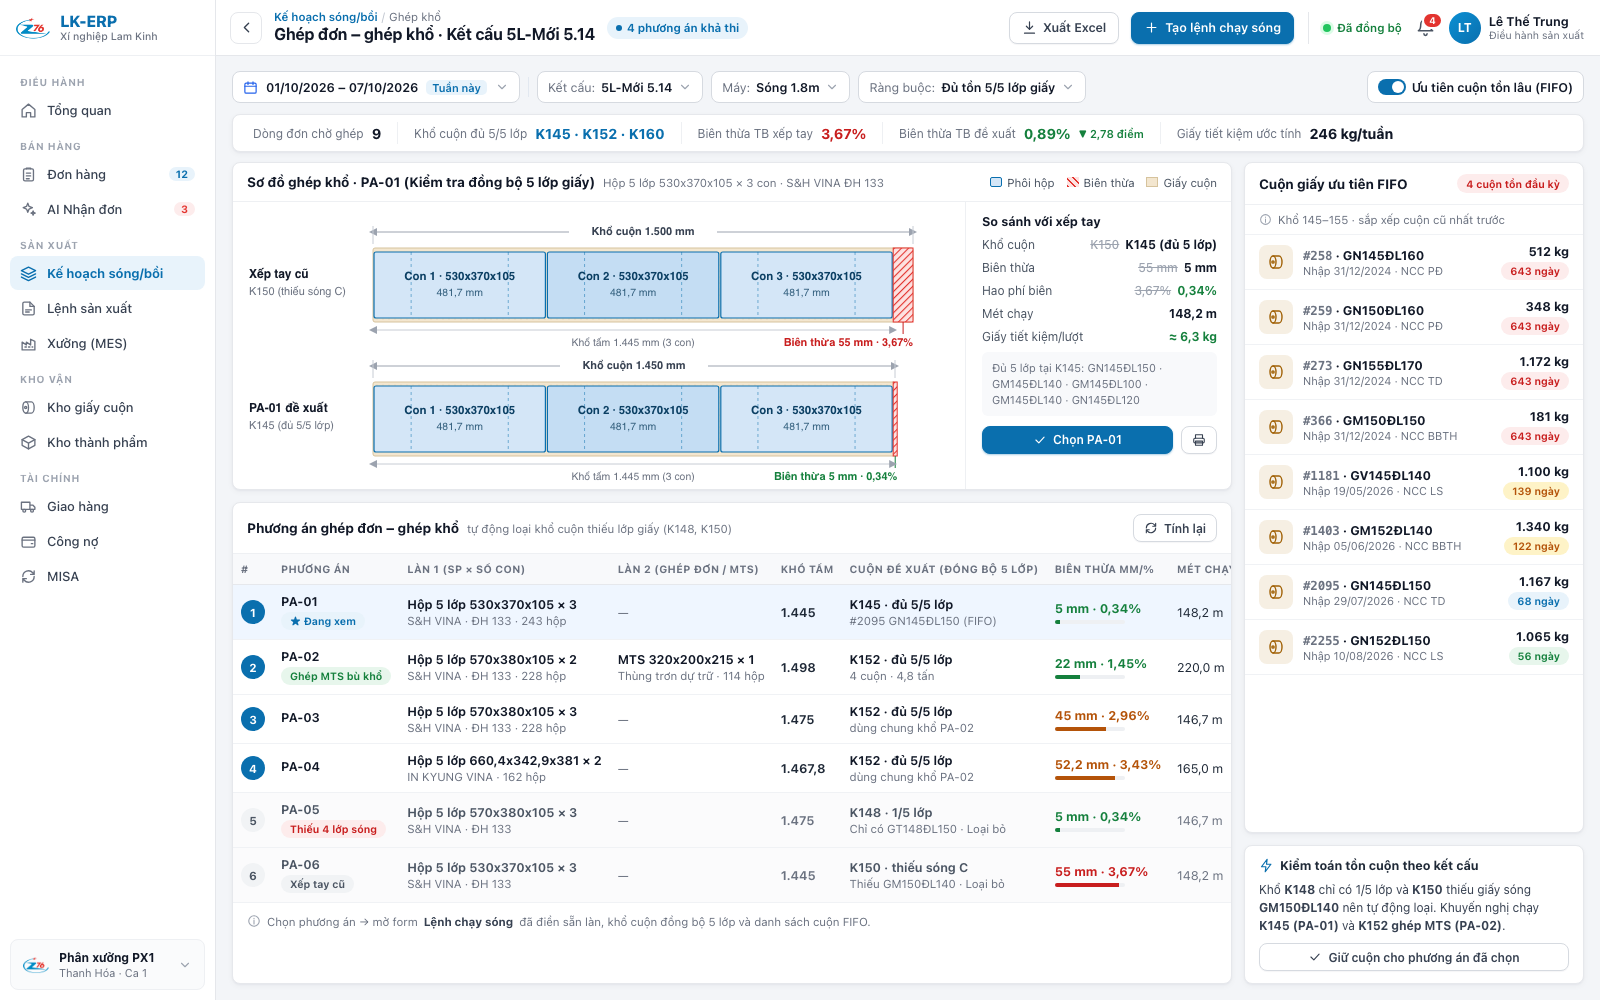Click the roll icon for #1403 GM152ĐL140
The height and width of the screenshot is (1000, 1600).
click(1276, 537)
